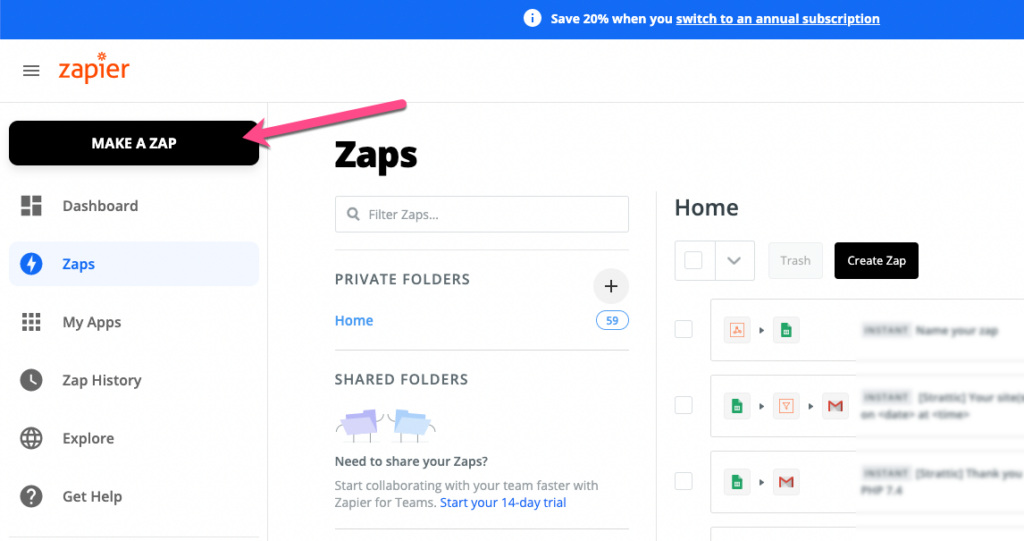The height and width of the screenshot is (541, 1024).
Task: Follow the switch to an annual subscription link
Action: pyautogui.click(x=778, y=19)
